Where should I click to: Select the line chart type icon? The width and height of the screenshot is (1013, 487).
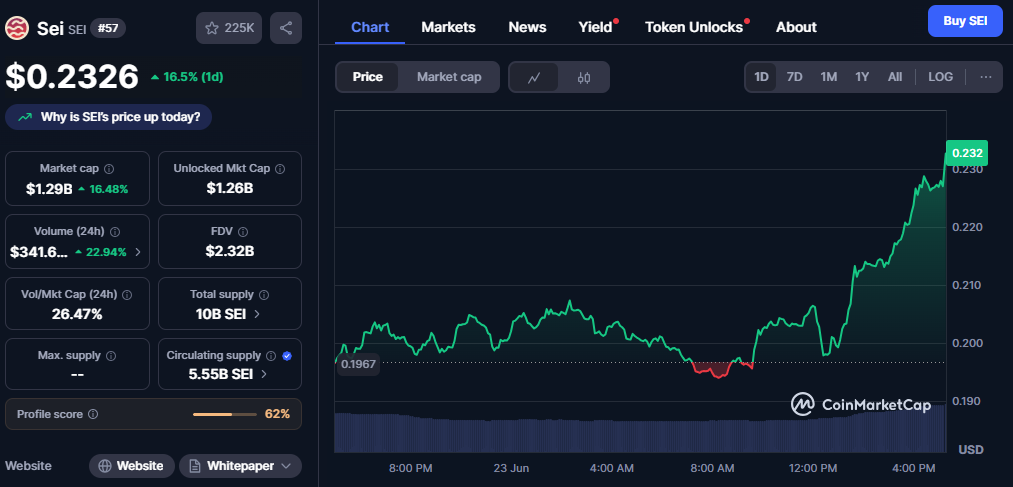pyautogui.click(x=534, y=78)
